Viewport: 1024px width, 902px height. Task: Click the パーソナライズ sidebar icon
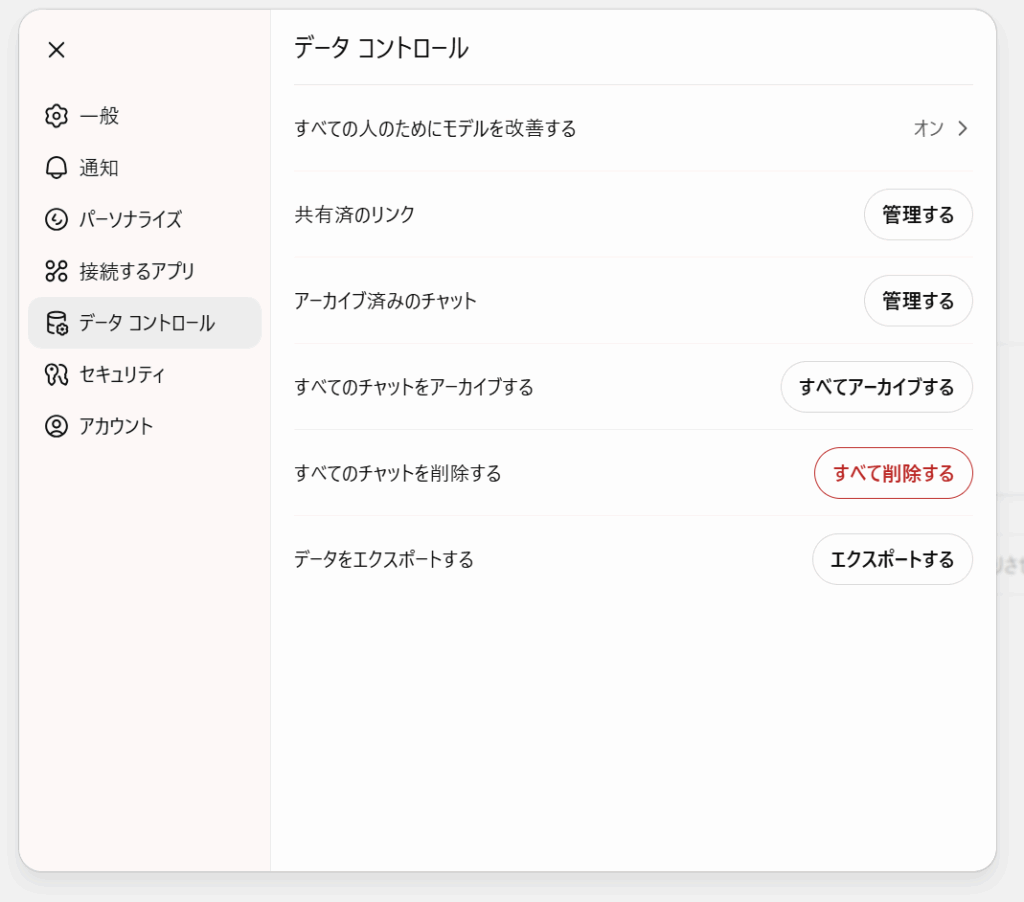[56, 219]
